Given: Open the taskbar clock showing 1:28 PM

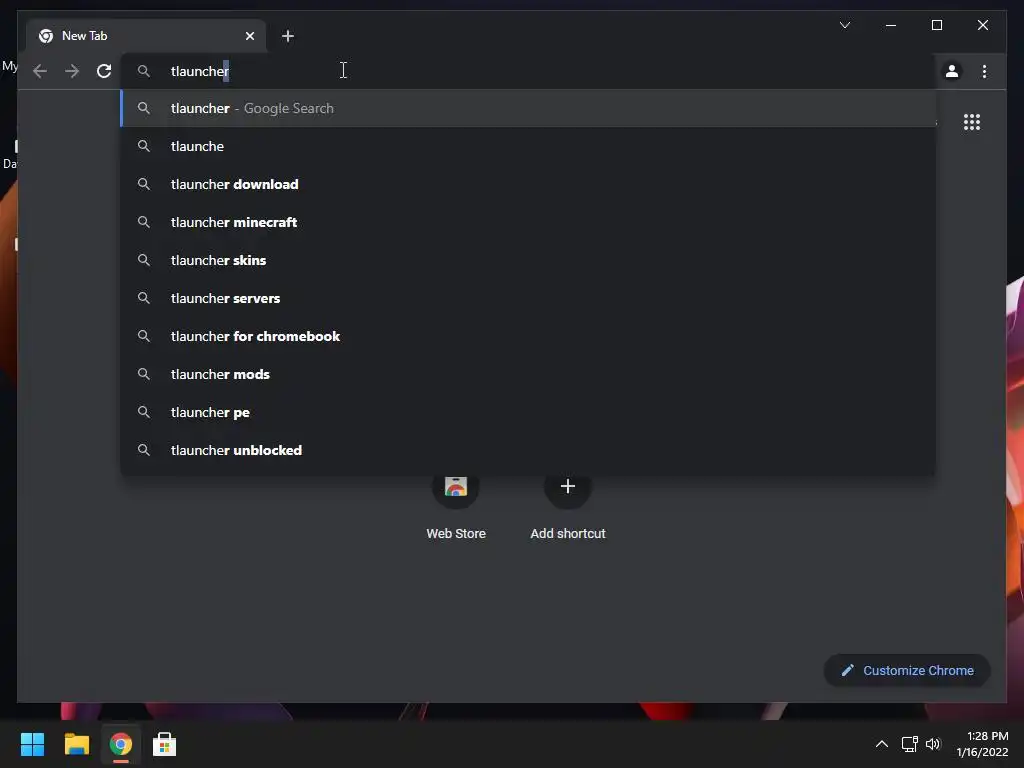Looking at the screenshot, I should pyautogui.click(x=982, y=744).
